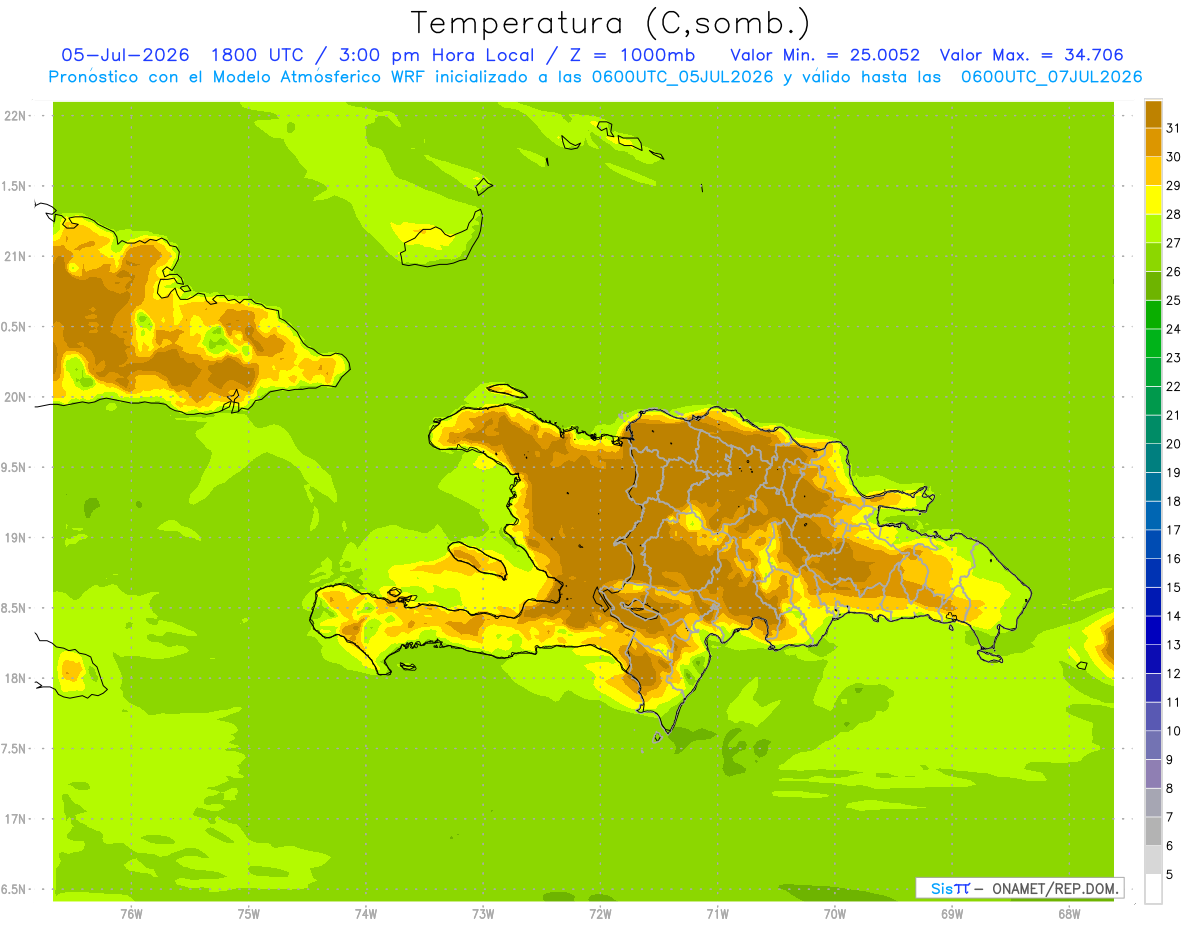Click the "76W" longitude axis label
Screen dimensions: 1200x927
(131, 913)
